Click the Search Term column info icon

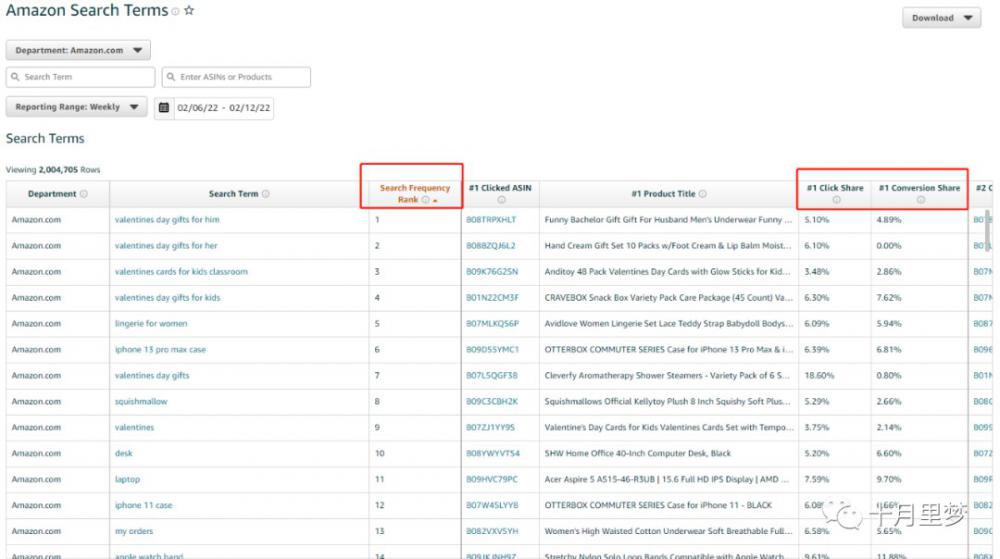(266, 194)
